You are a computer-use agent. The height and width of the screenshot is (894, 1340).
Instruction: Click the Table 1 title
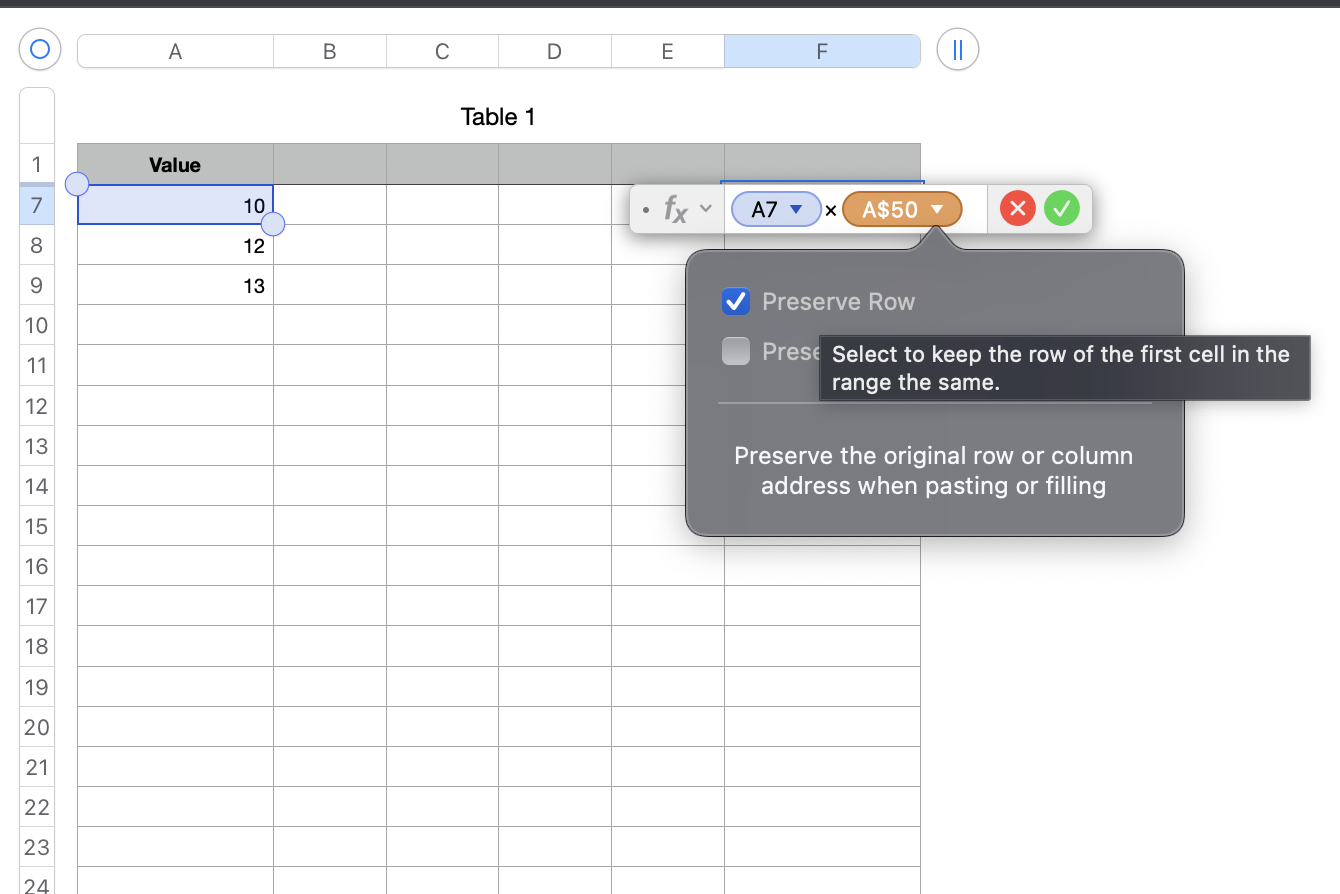pos(497,116)
